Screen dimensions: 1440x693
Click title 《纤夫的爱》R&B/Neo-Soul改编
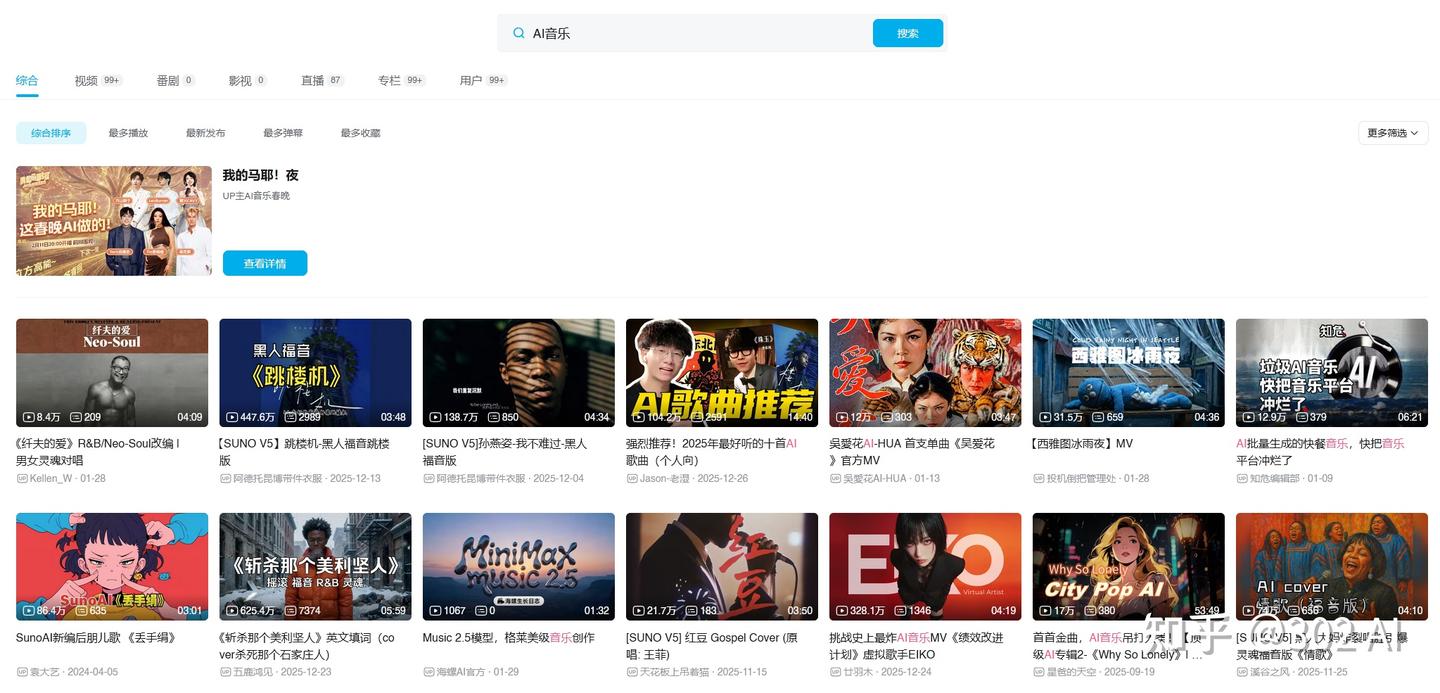point(98,452)
